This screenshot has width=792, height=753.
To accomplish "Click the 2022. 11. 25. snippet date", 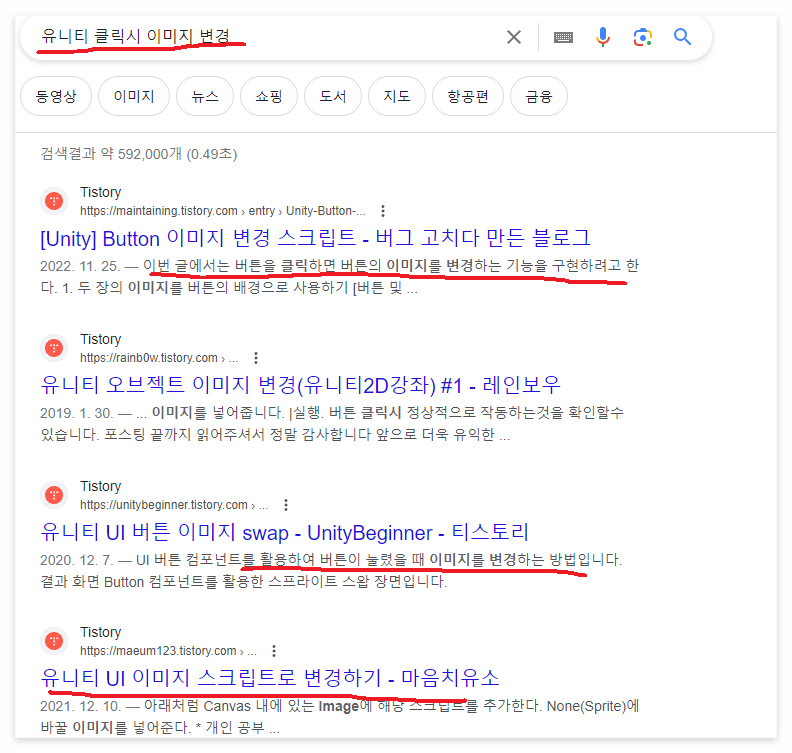I will click(x=80, y=266).
